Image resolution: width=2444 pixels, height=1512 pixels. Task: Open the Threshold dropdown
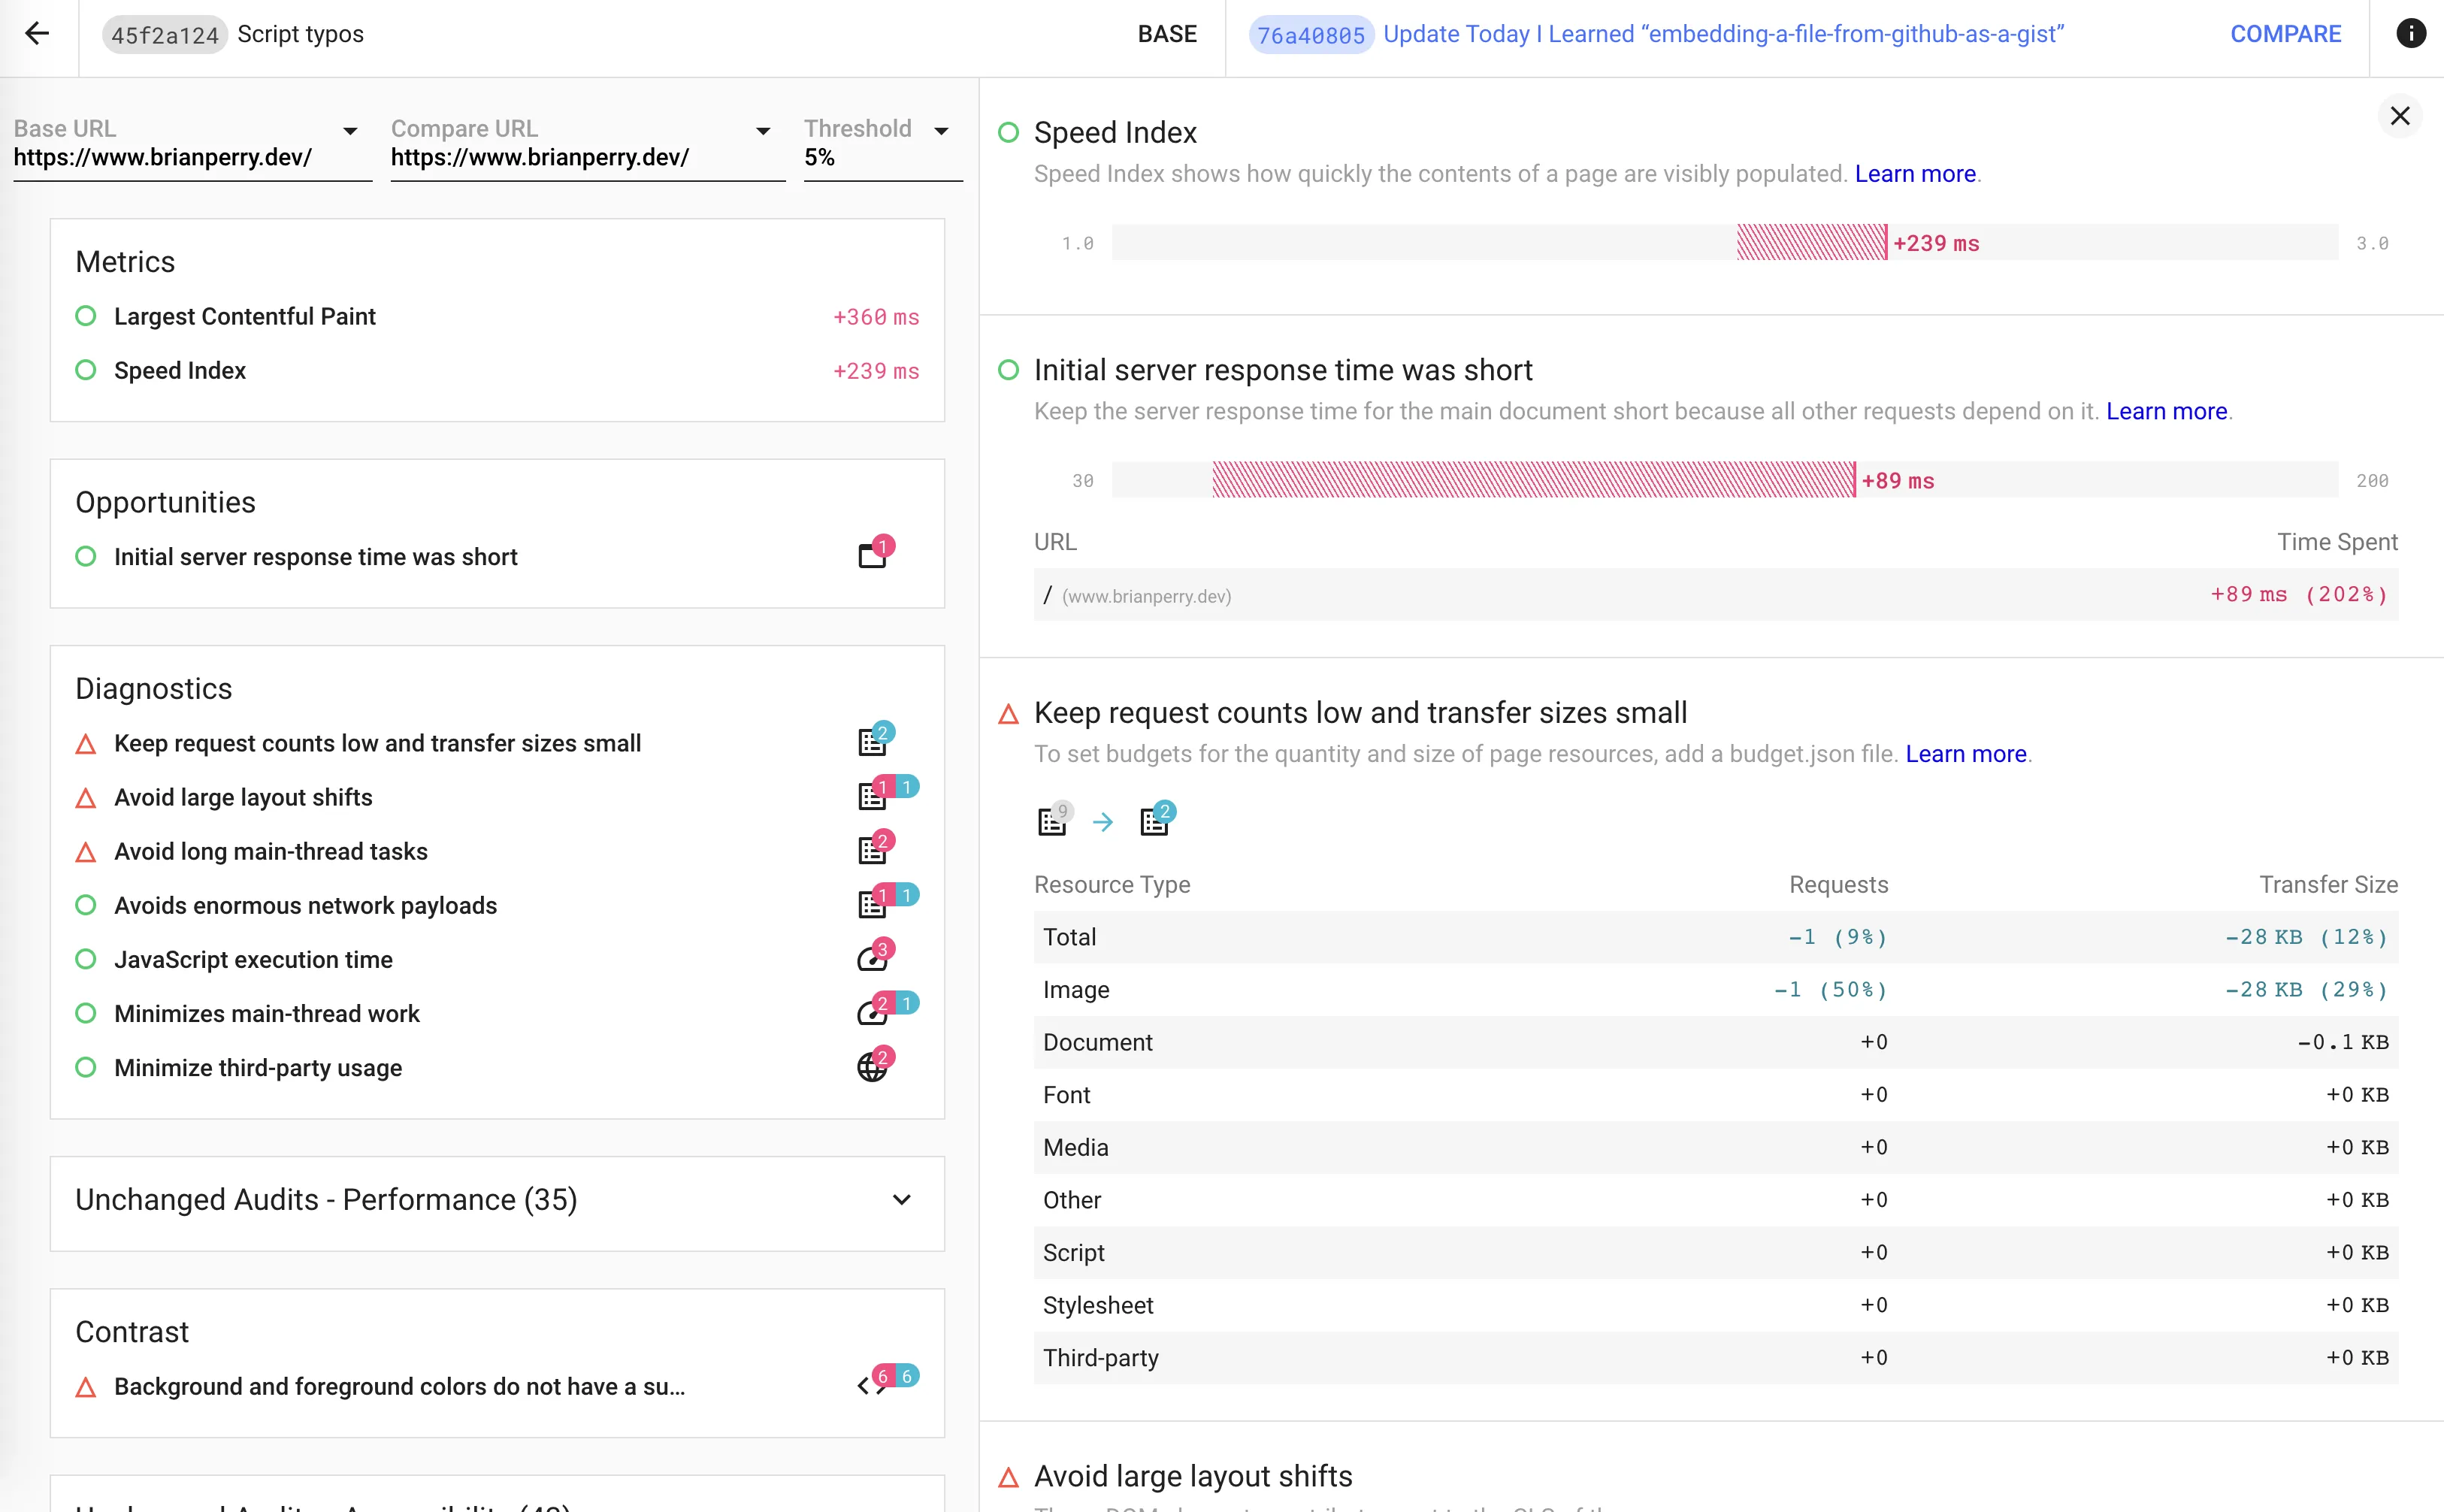(x=941, y=131)
